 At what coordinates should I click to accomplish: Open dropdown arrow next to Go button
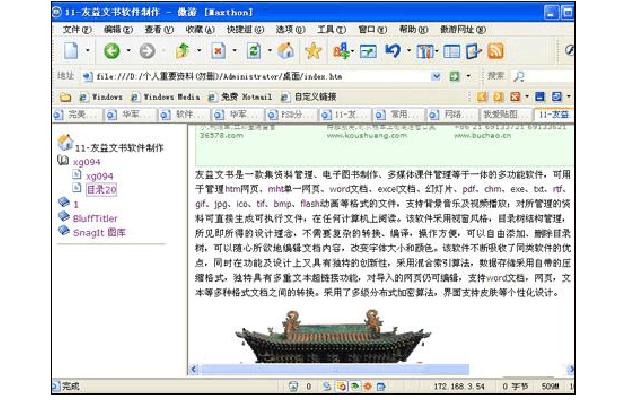tap(468, 76)
